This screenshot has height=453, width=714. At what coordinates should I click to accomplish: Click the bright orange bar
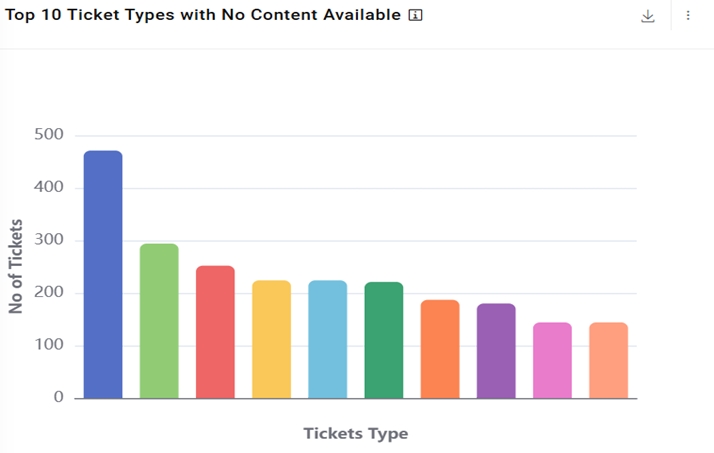click(440, 349)
